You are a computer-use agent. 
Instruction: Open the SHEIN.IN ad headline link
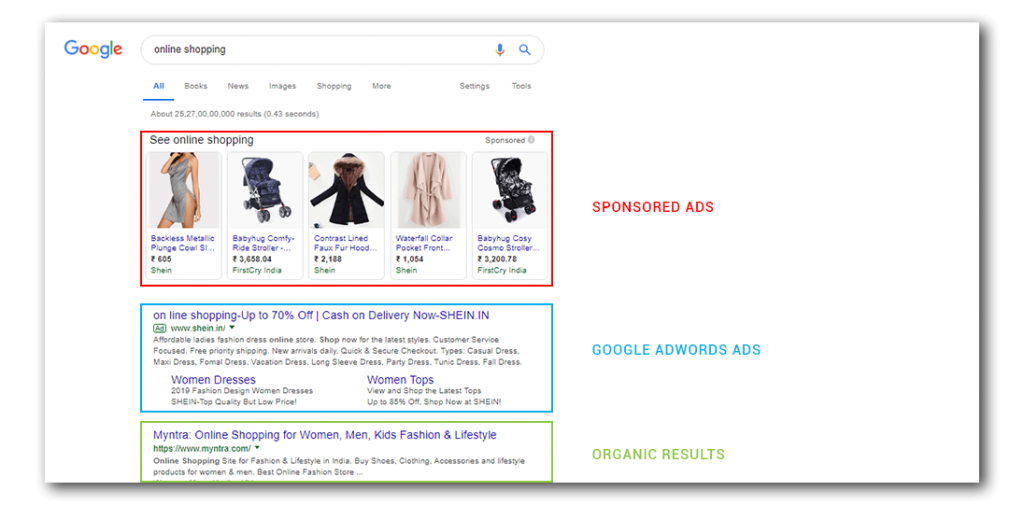click(321, 316)
